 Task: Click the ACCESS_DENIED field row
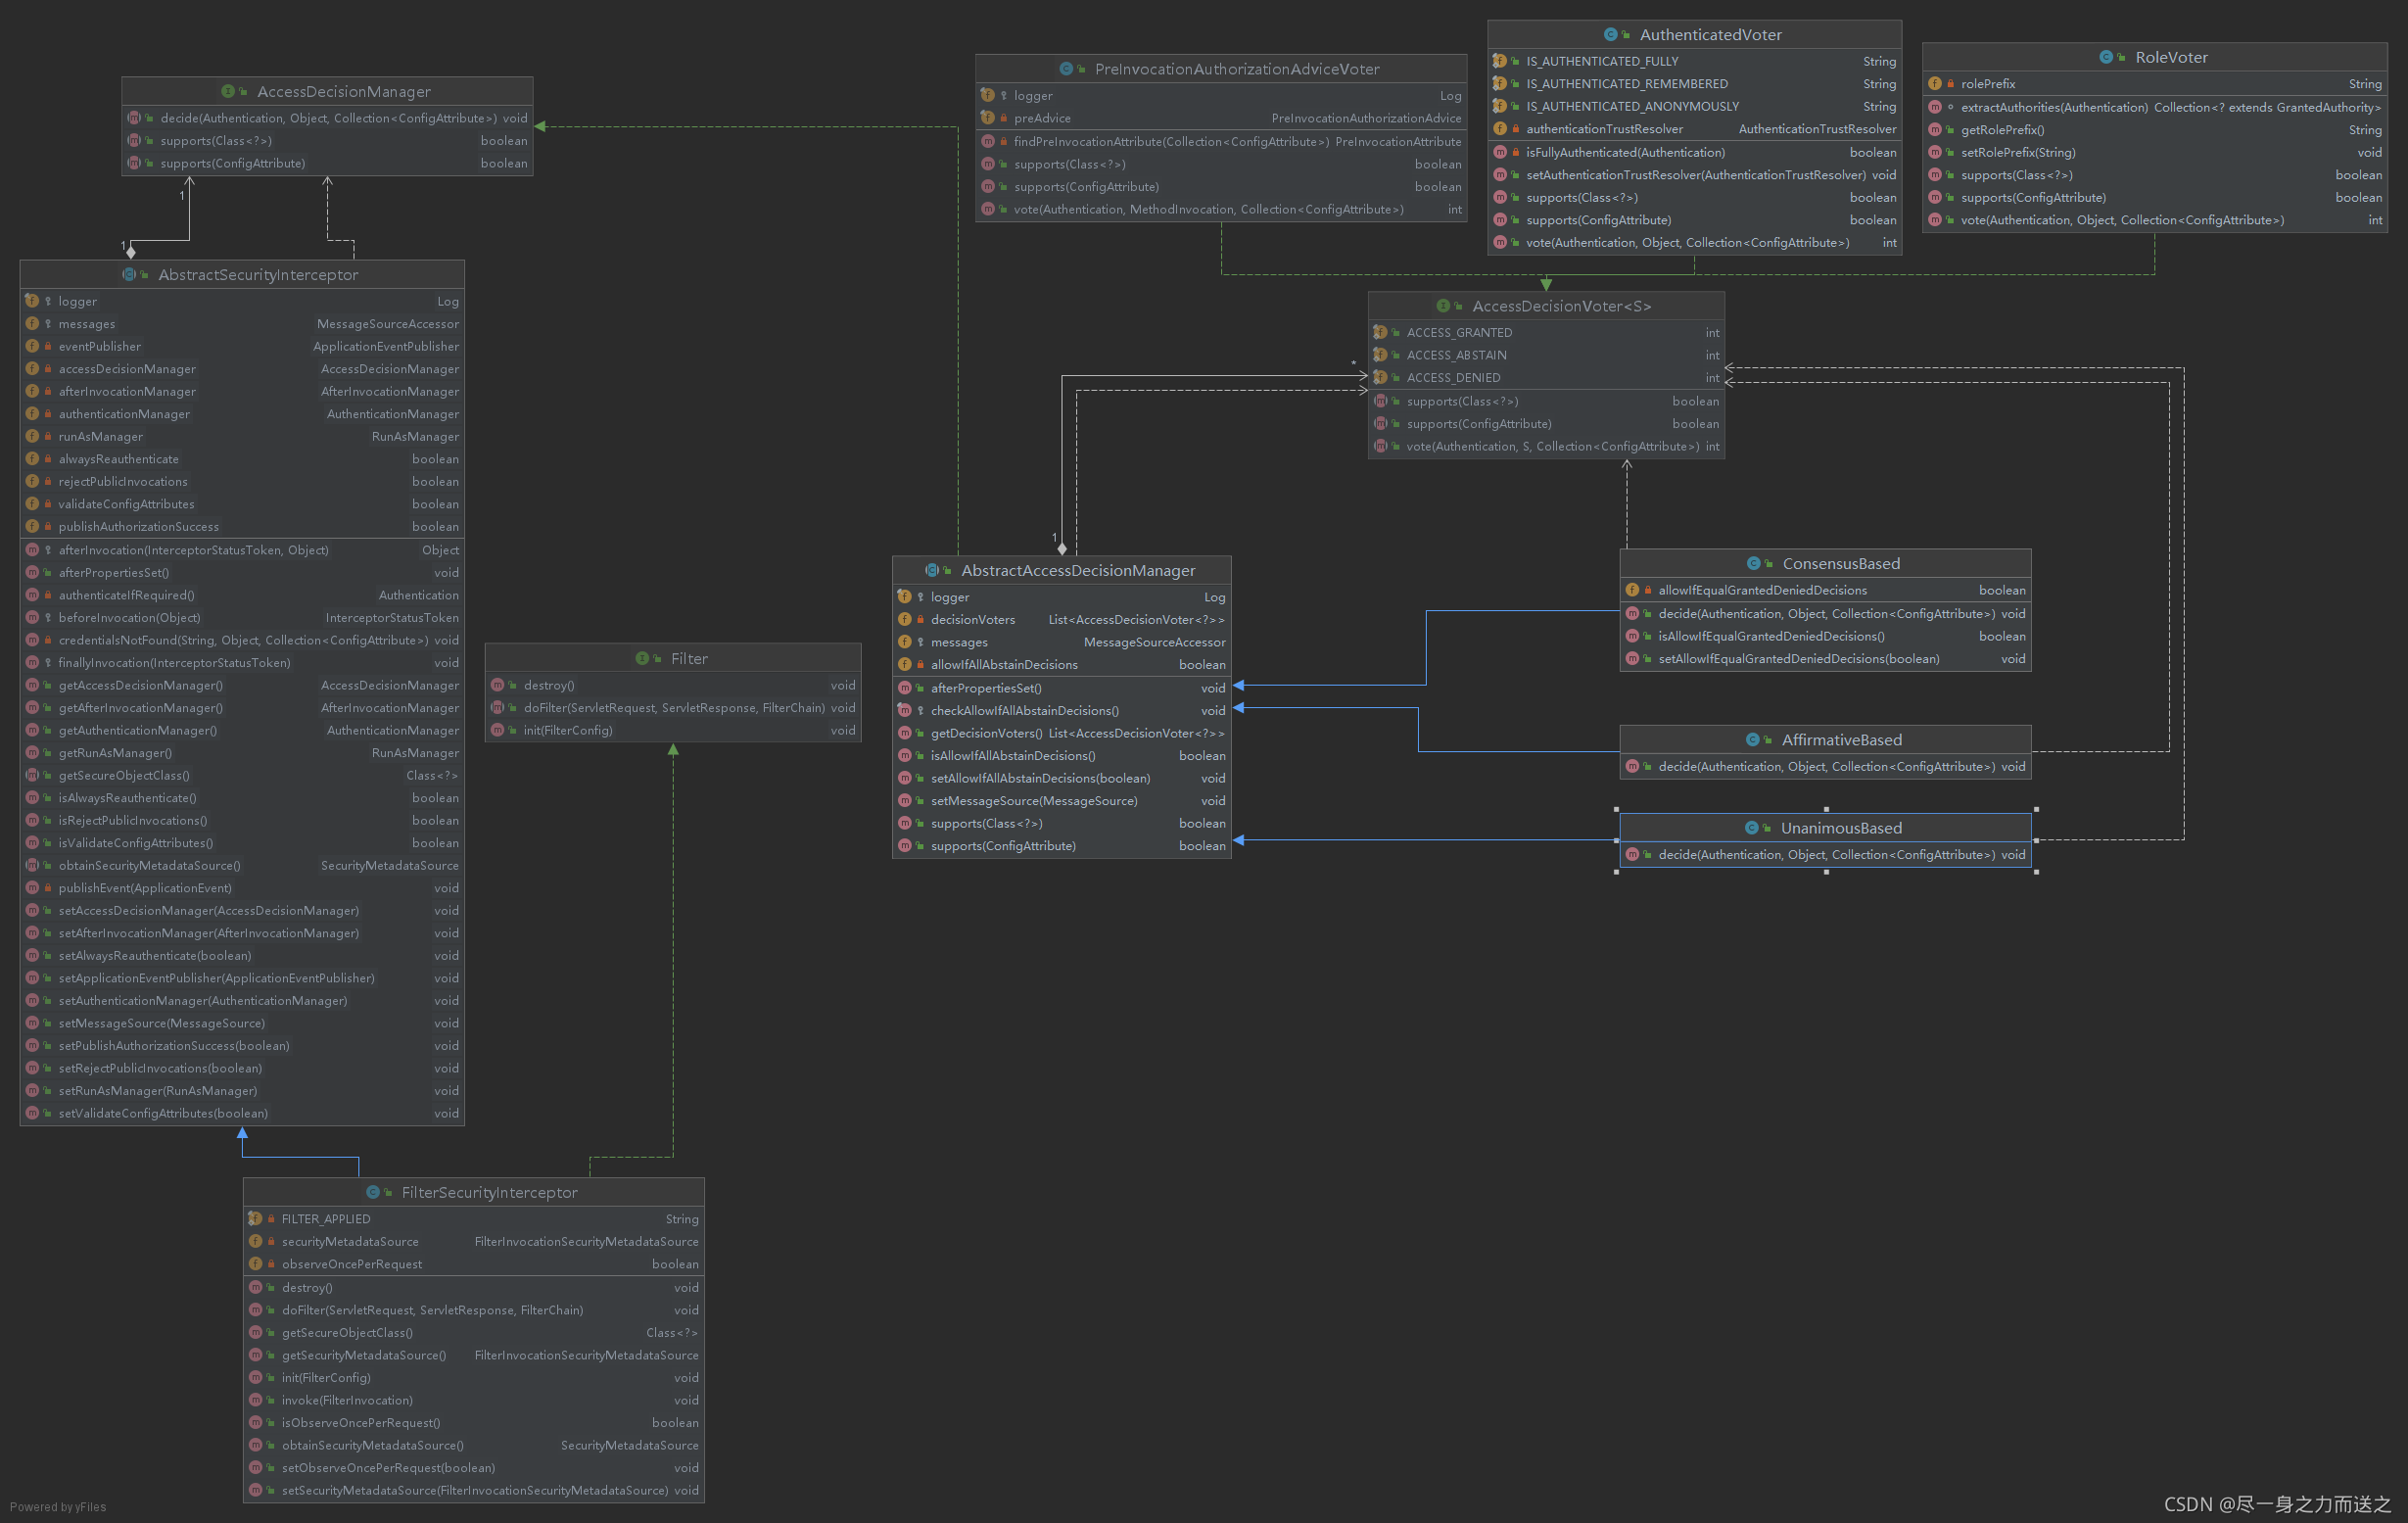pos(1547,377)
